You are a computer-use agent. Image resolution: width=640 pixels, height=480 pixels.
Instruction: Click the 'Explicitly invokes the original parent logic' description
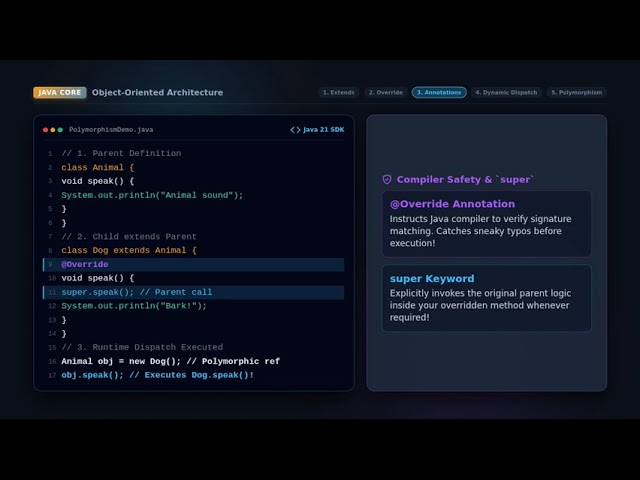pyautogui.click(x=480, y=305)
